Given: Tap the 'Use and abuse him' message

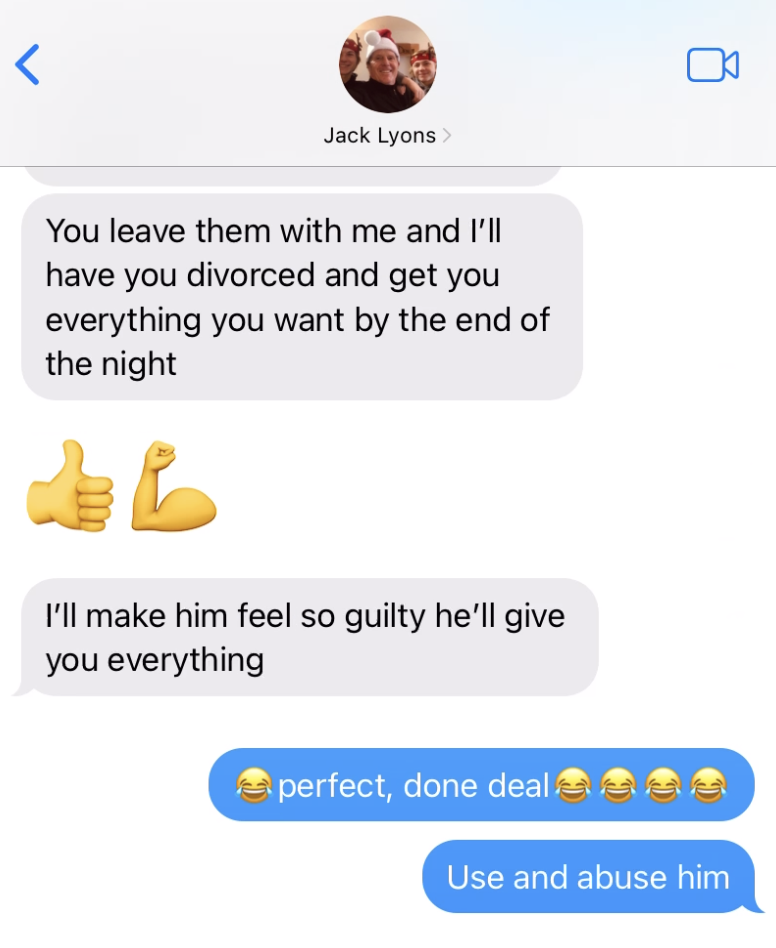Looking at the screenshot, I should coord(589,877).
